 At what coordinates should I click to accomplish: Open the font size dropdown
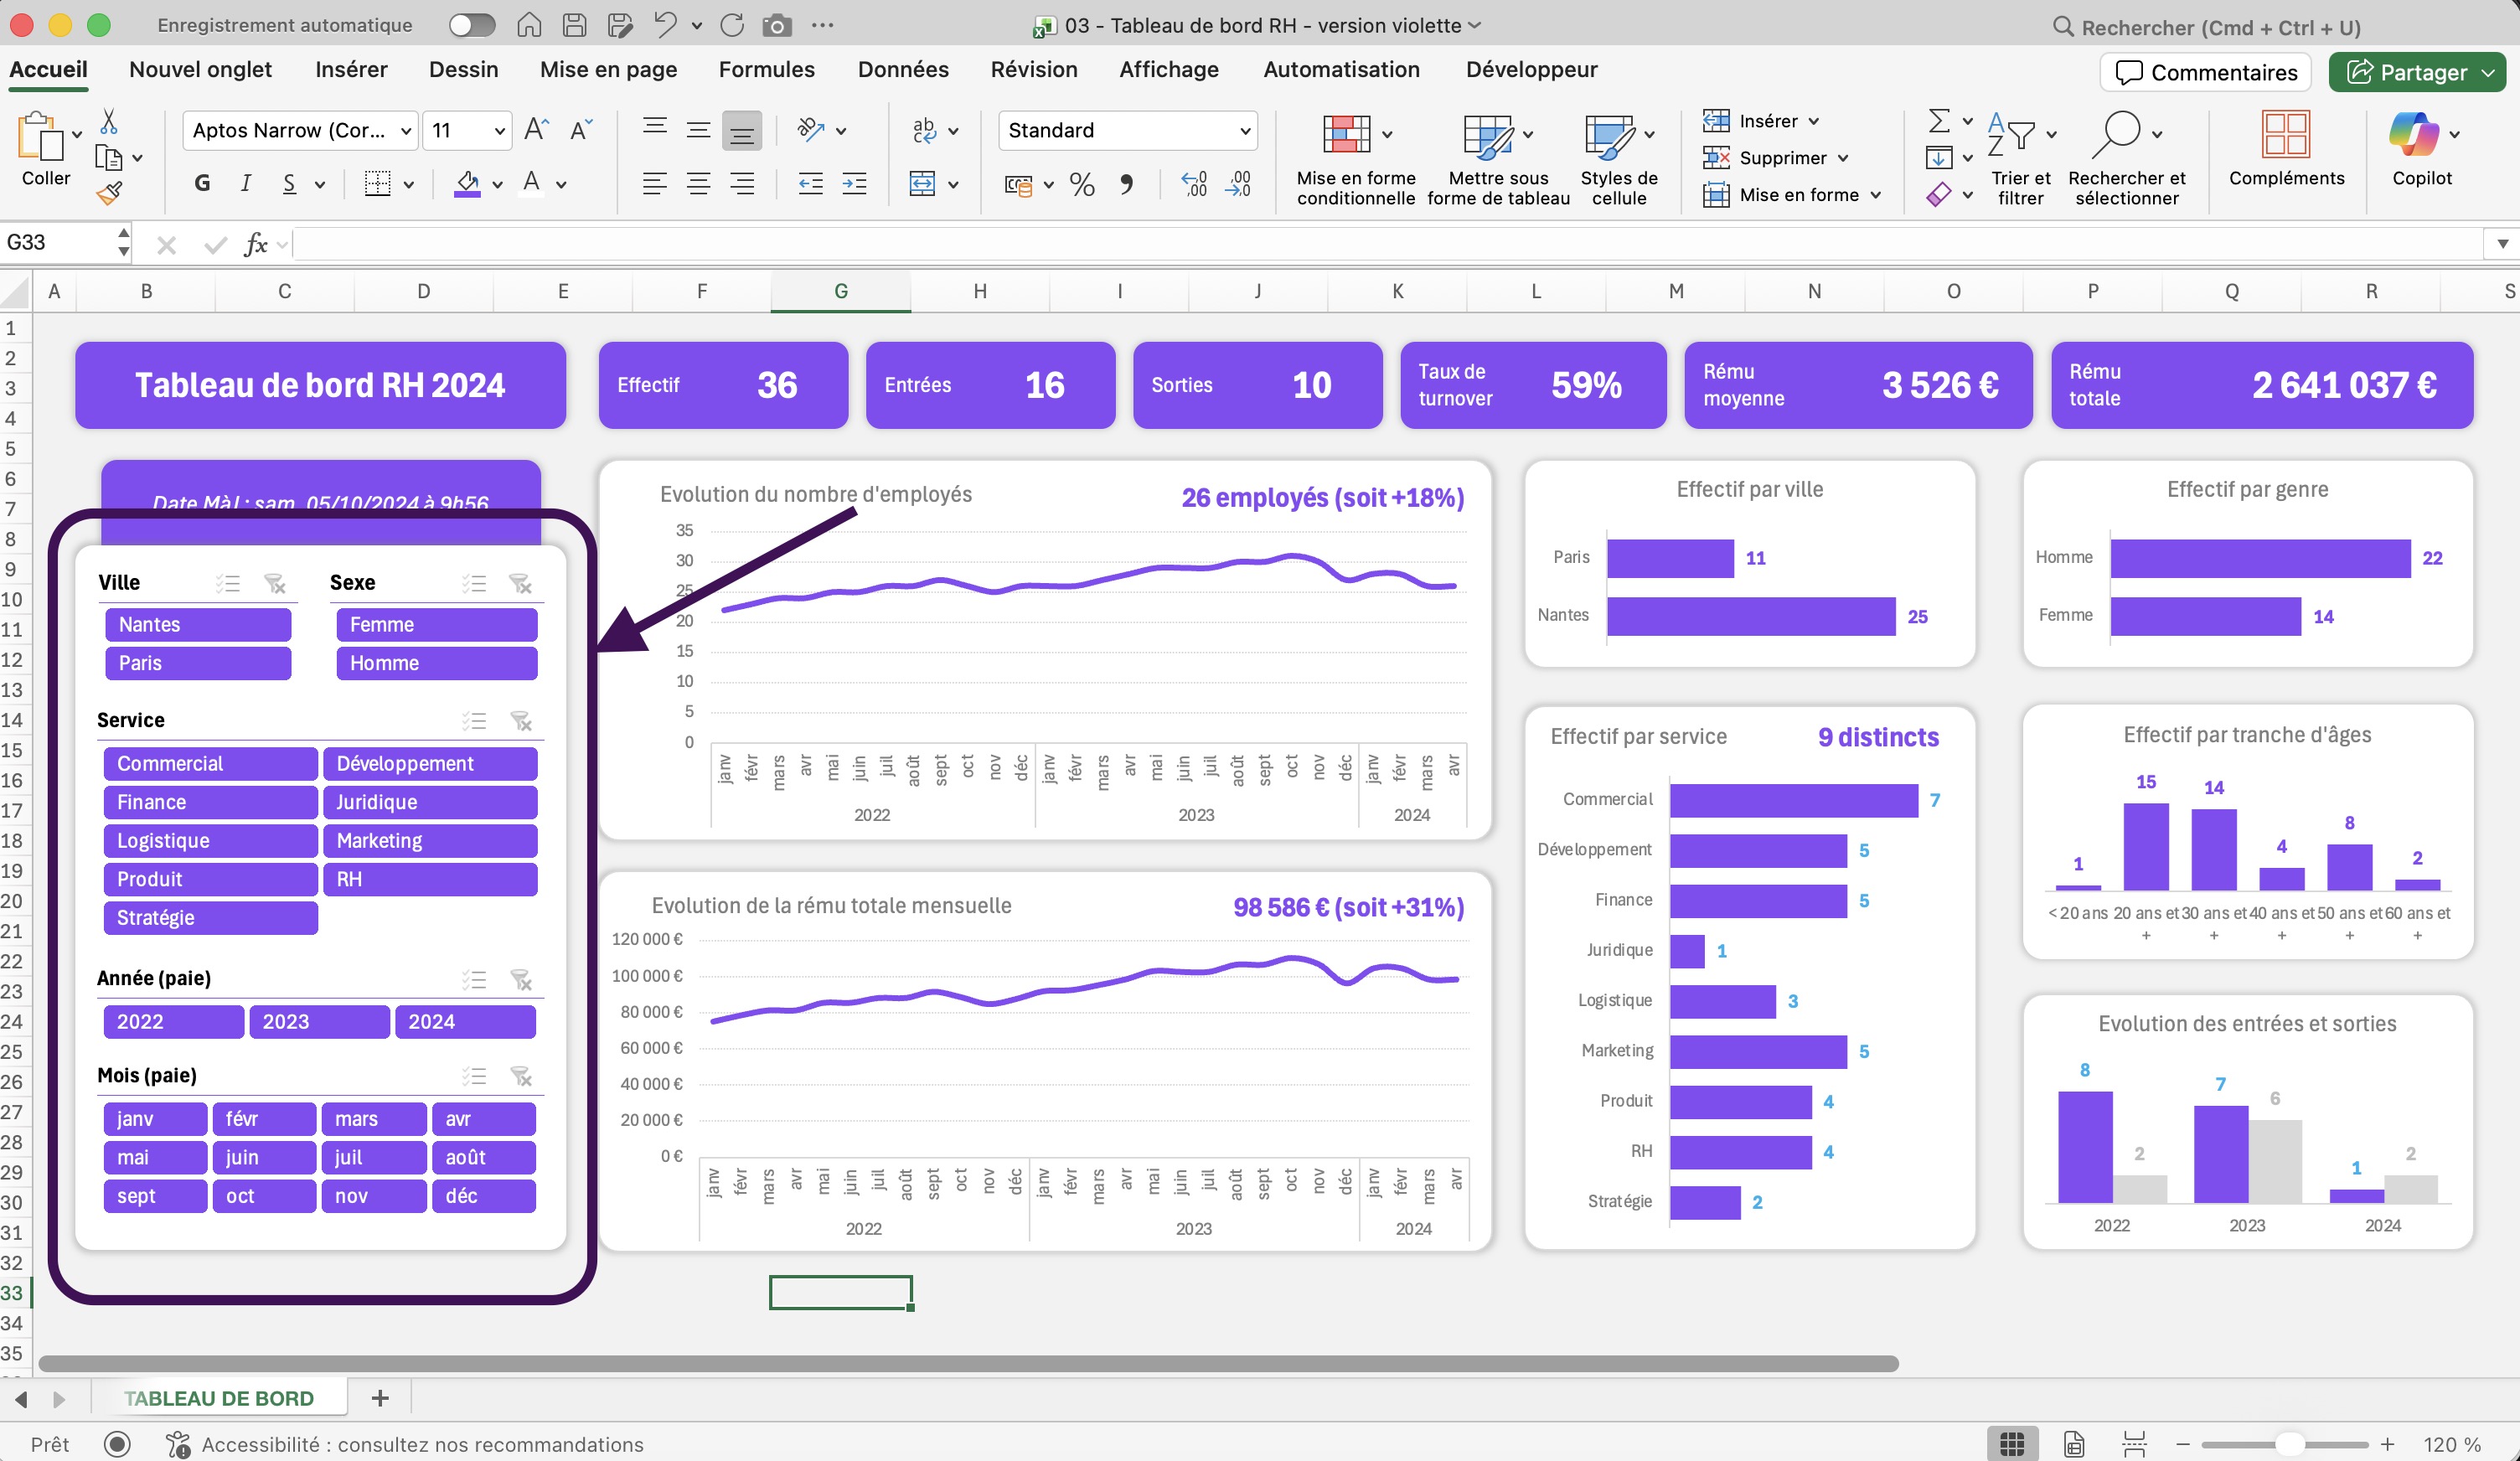click(x=499, y=131)
